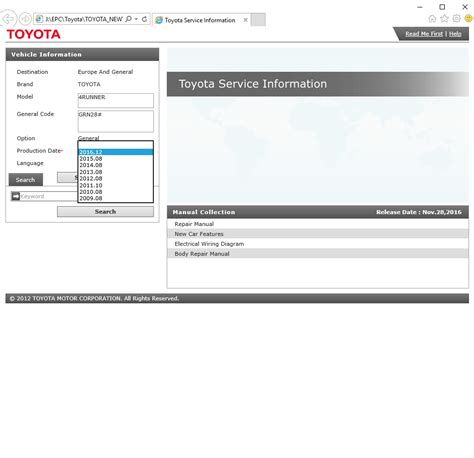Choose production date 2014.08
Viewport: 474px width, 458px height.
pos(115,165)
